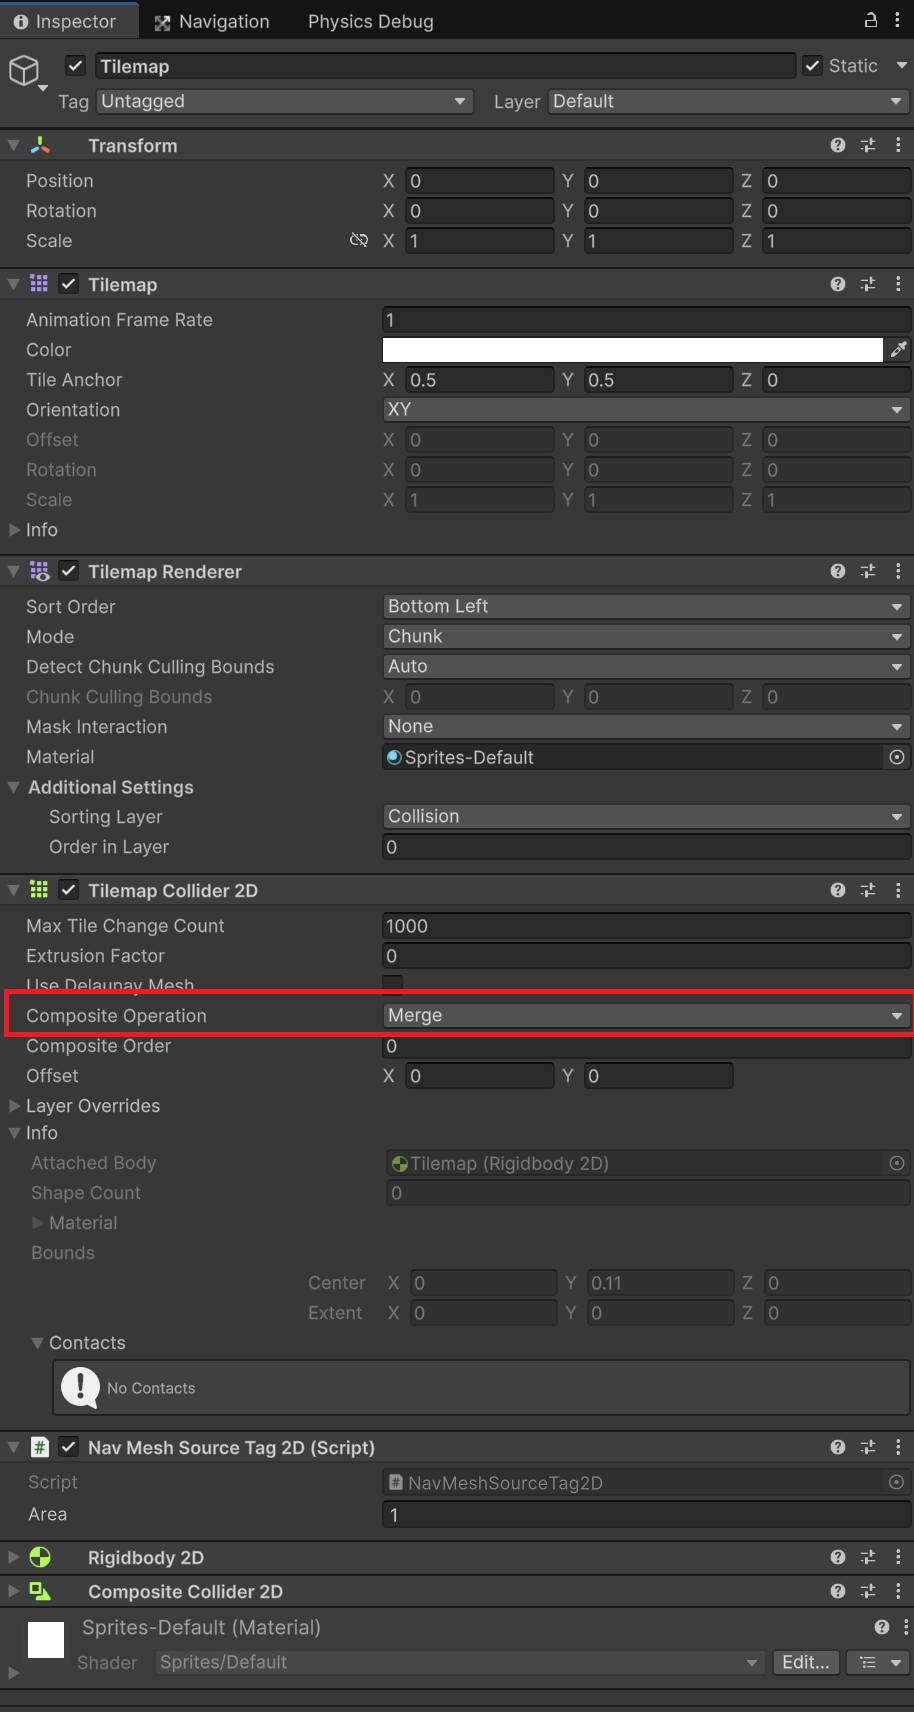This screenshot has width=914, height=1712.
Task: Click the Transform help question mark icon
Action: pos(838,146)
